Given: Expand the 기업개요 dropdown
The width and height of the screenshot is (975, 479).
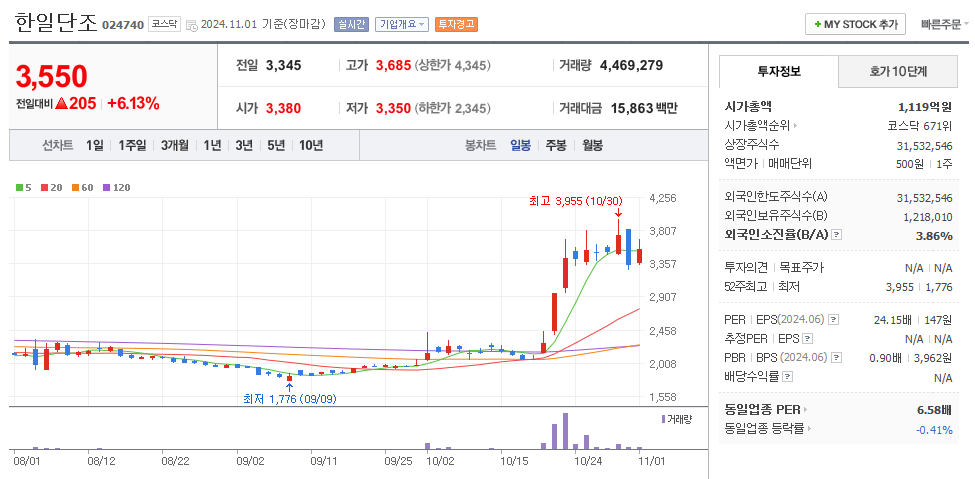Looking at the screenshot, I should [402, 25].
